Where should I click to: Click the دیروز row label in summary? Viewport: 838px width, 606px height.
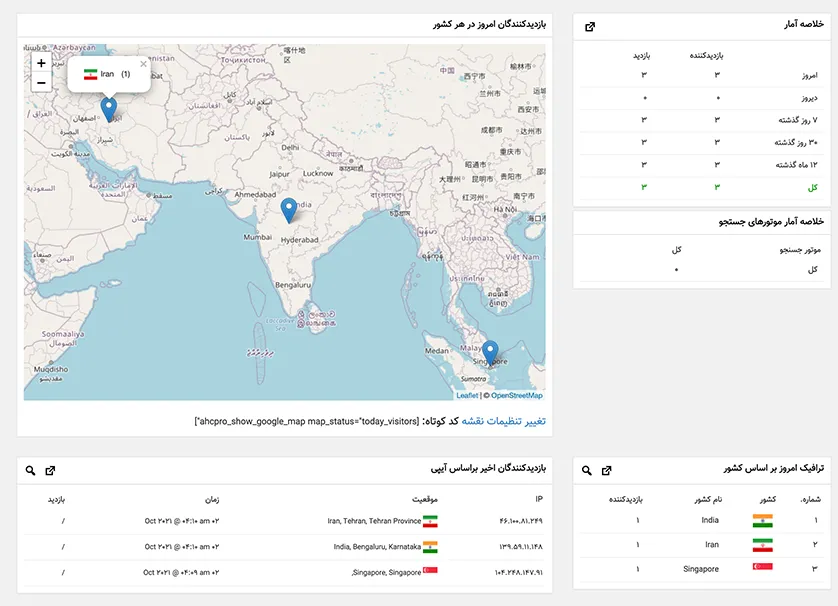810,98
